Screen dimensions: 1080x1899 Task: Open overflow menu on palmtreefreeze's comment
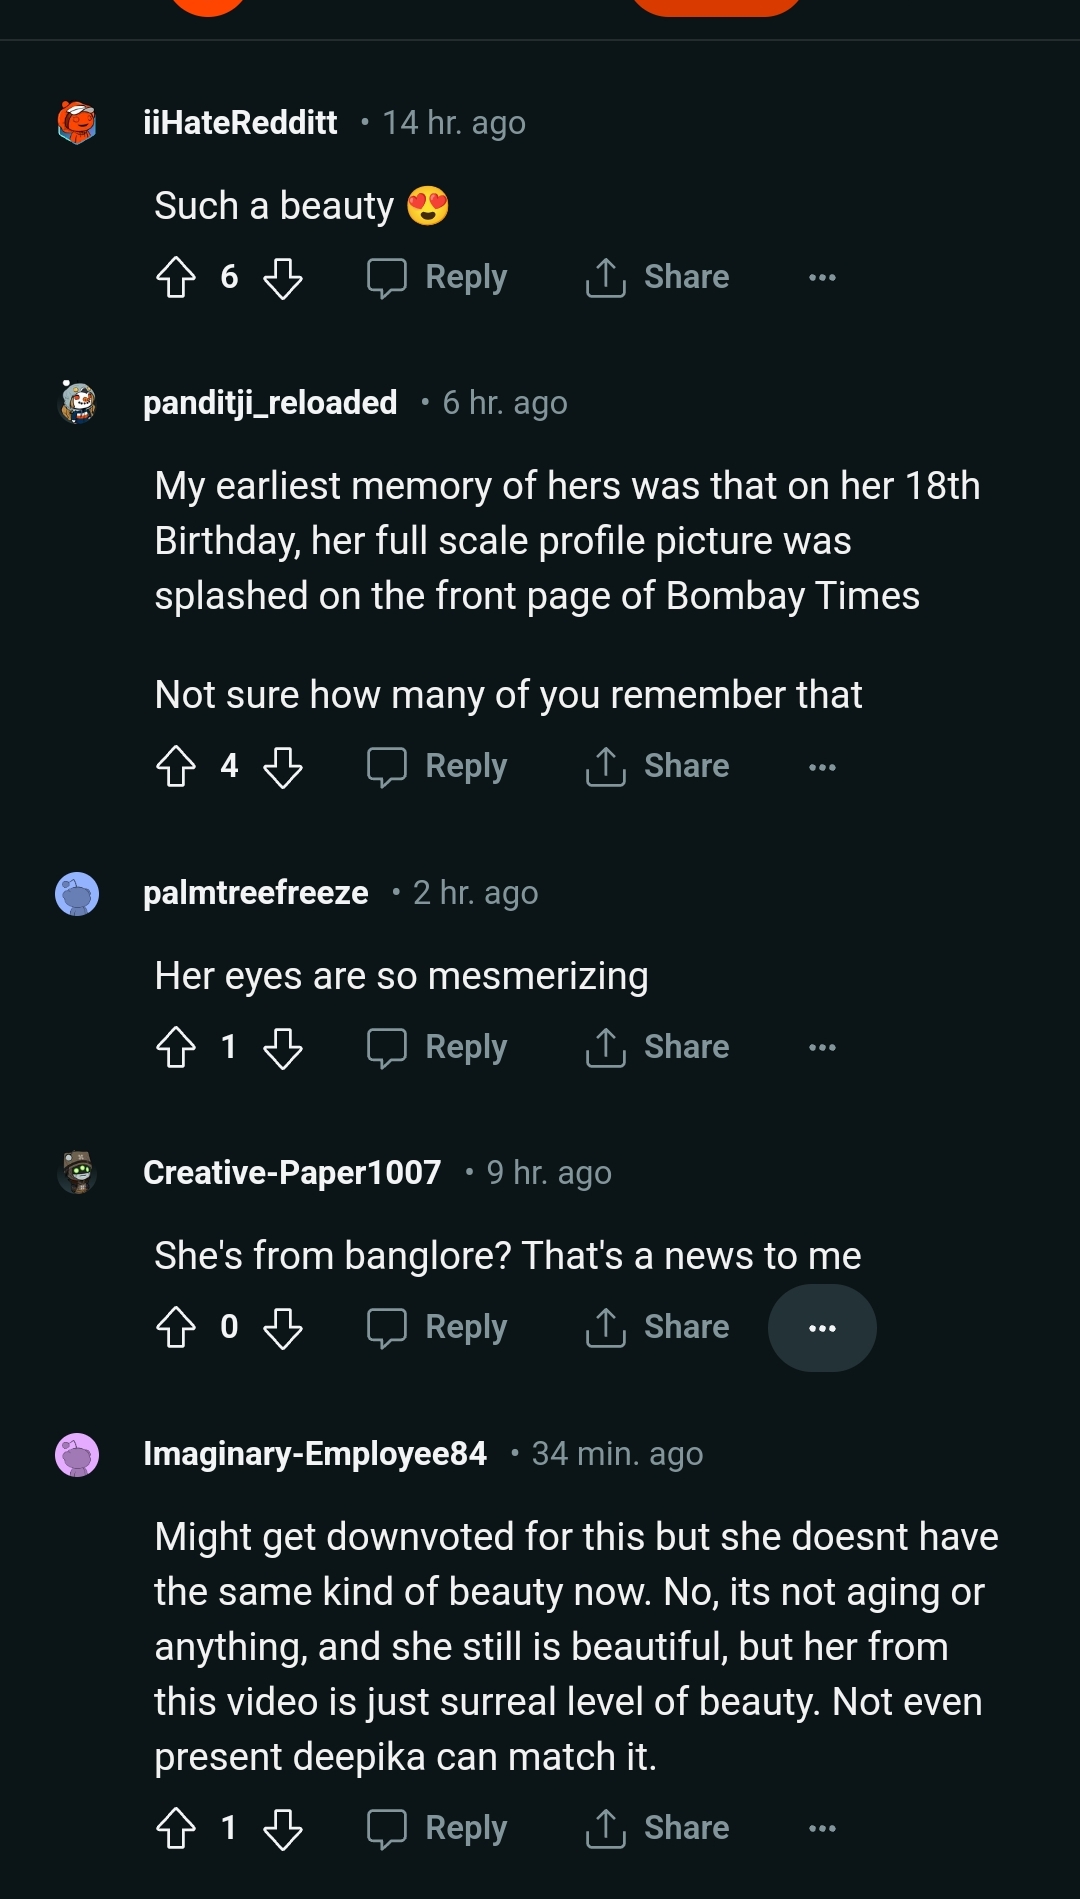pos(822,1048)
